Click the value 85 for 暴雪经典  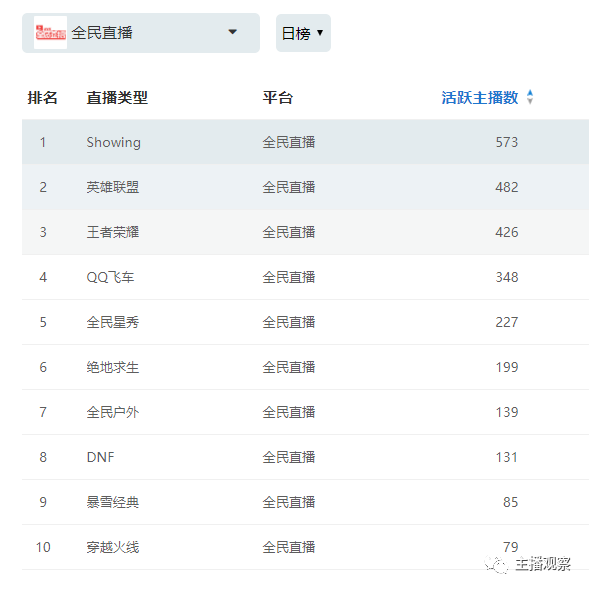coord(510,502)
